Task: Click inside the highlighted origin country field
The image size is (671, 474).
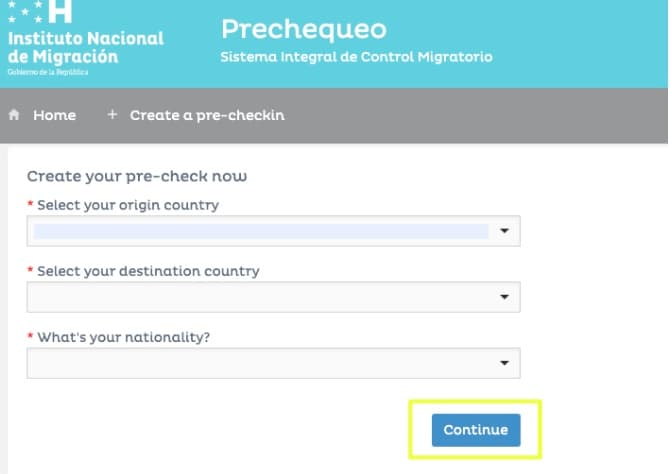Action: [x=260, y=231]
